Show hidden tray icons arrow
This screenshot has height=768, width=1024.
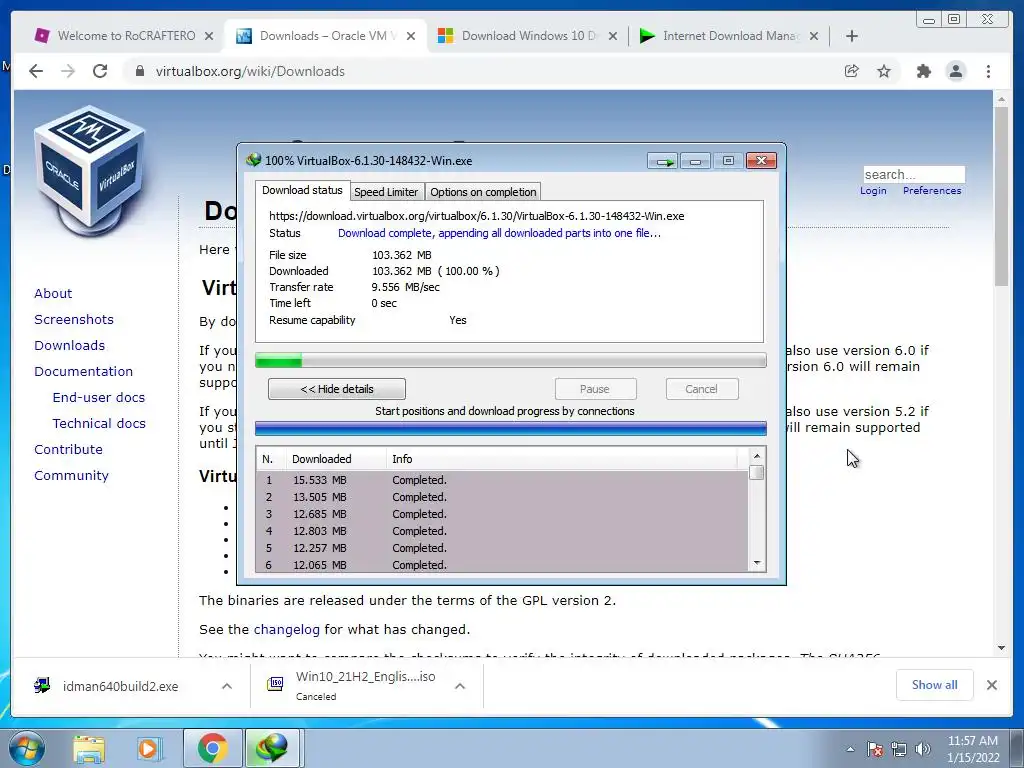(x=850, y=749)
